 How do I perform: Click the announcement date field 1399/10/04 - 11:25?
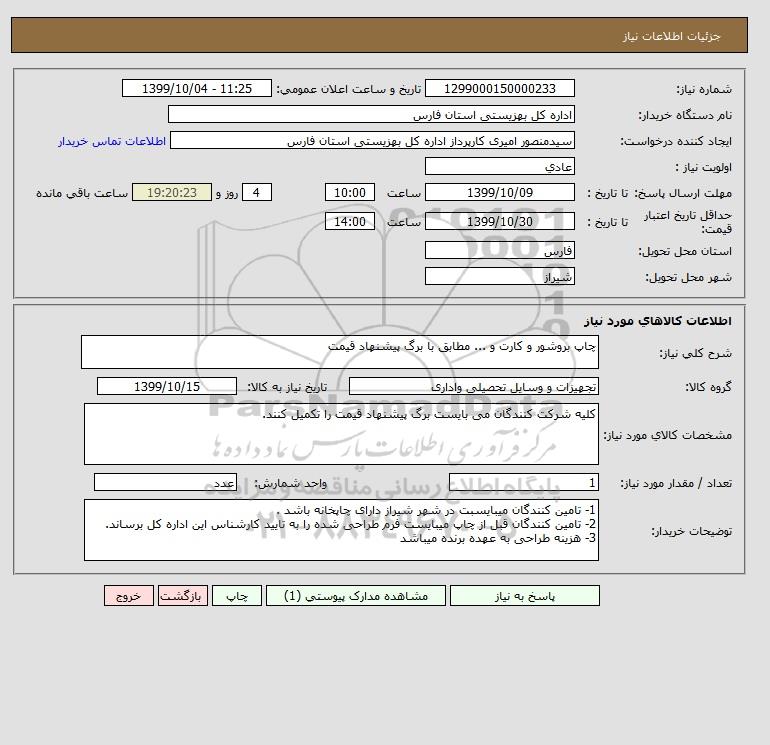(x=197, y=88)
